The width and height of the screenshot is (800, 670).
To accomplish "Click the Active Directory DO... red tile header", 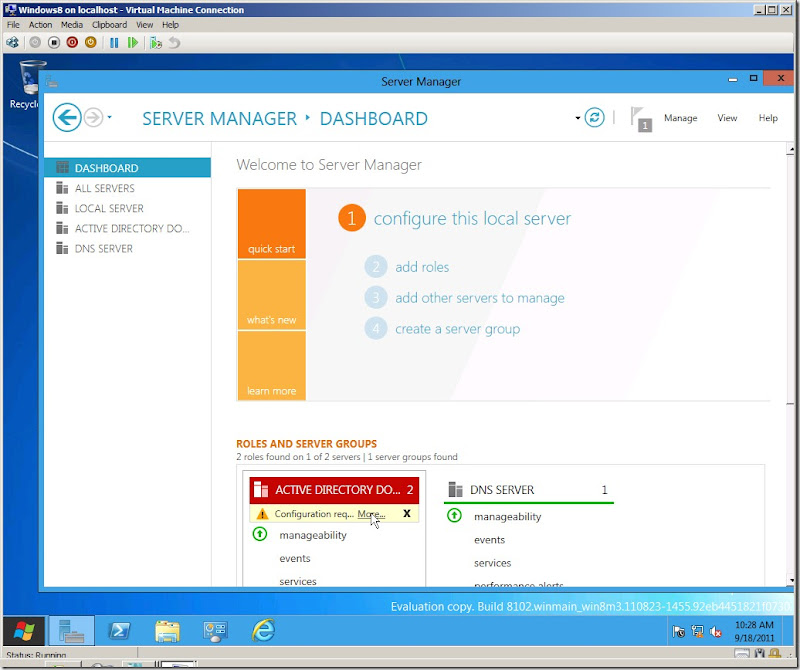I will pos(334,490).
